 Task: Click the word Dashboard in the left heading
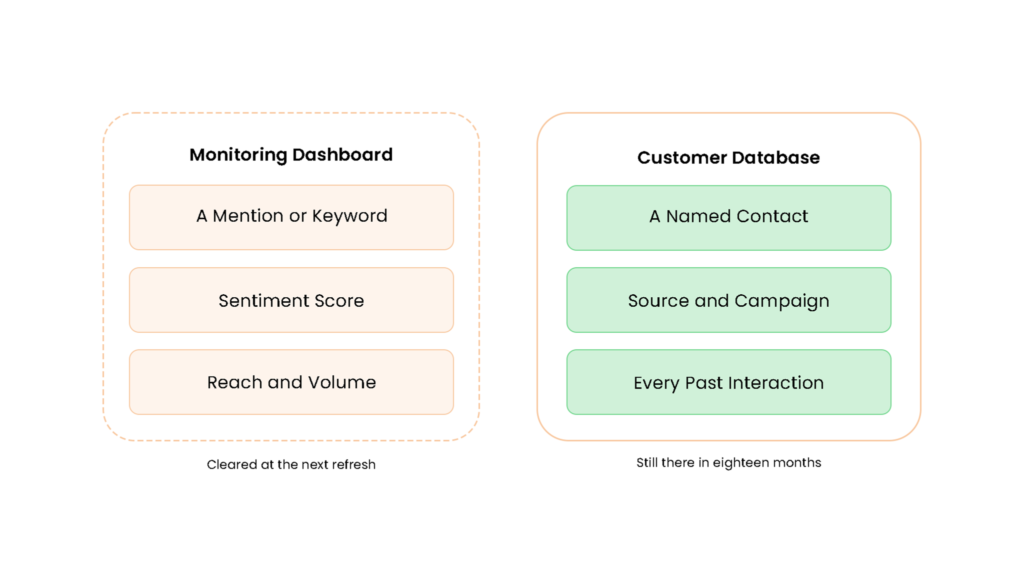point(342,155)
